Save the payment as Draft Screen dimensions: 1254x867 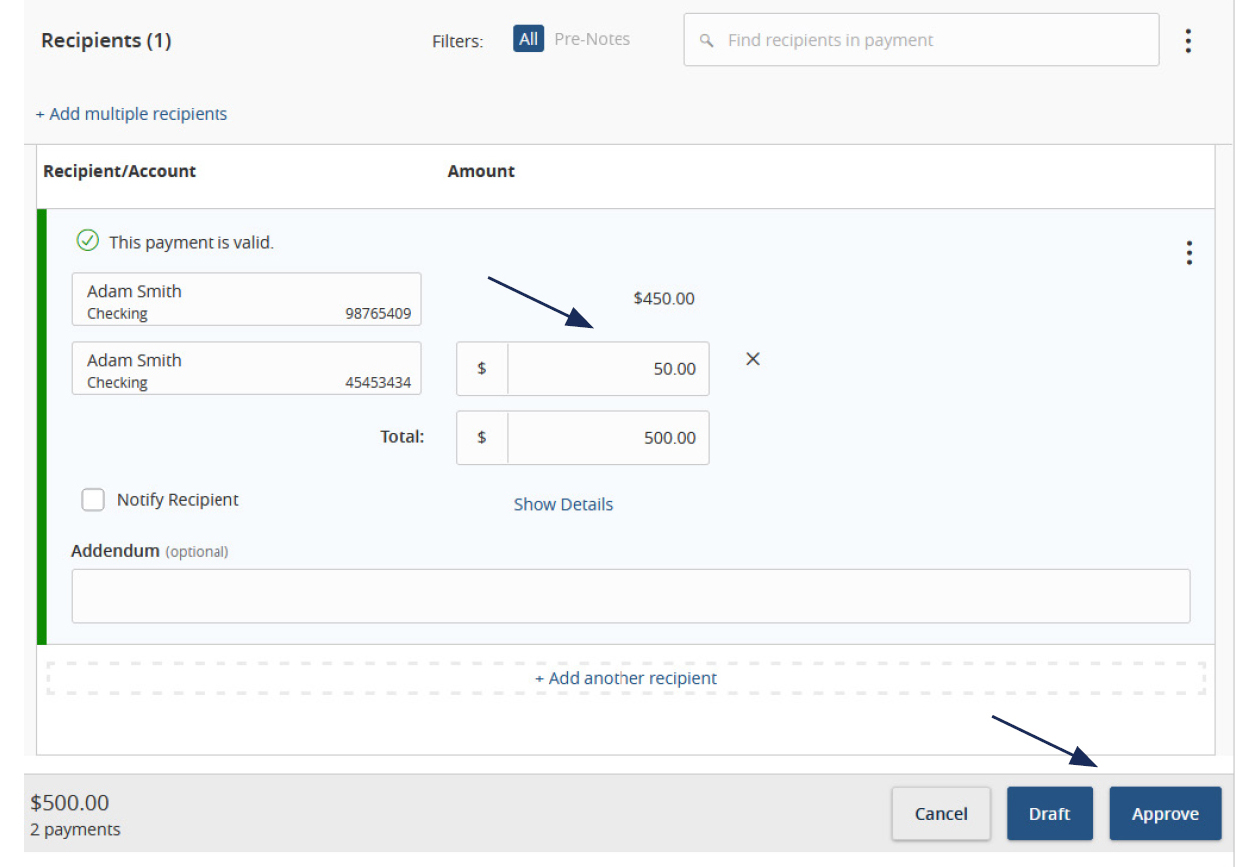[1050, 813]
